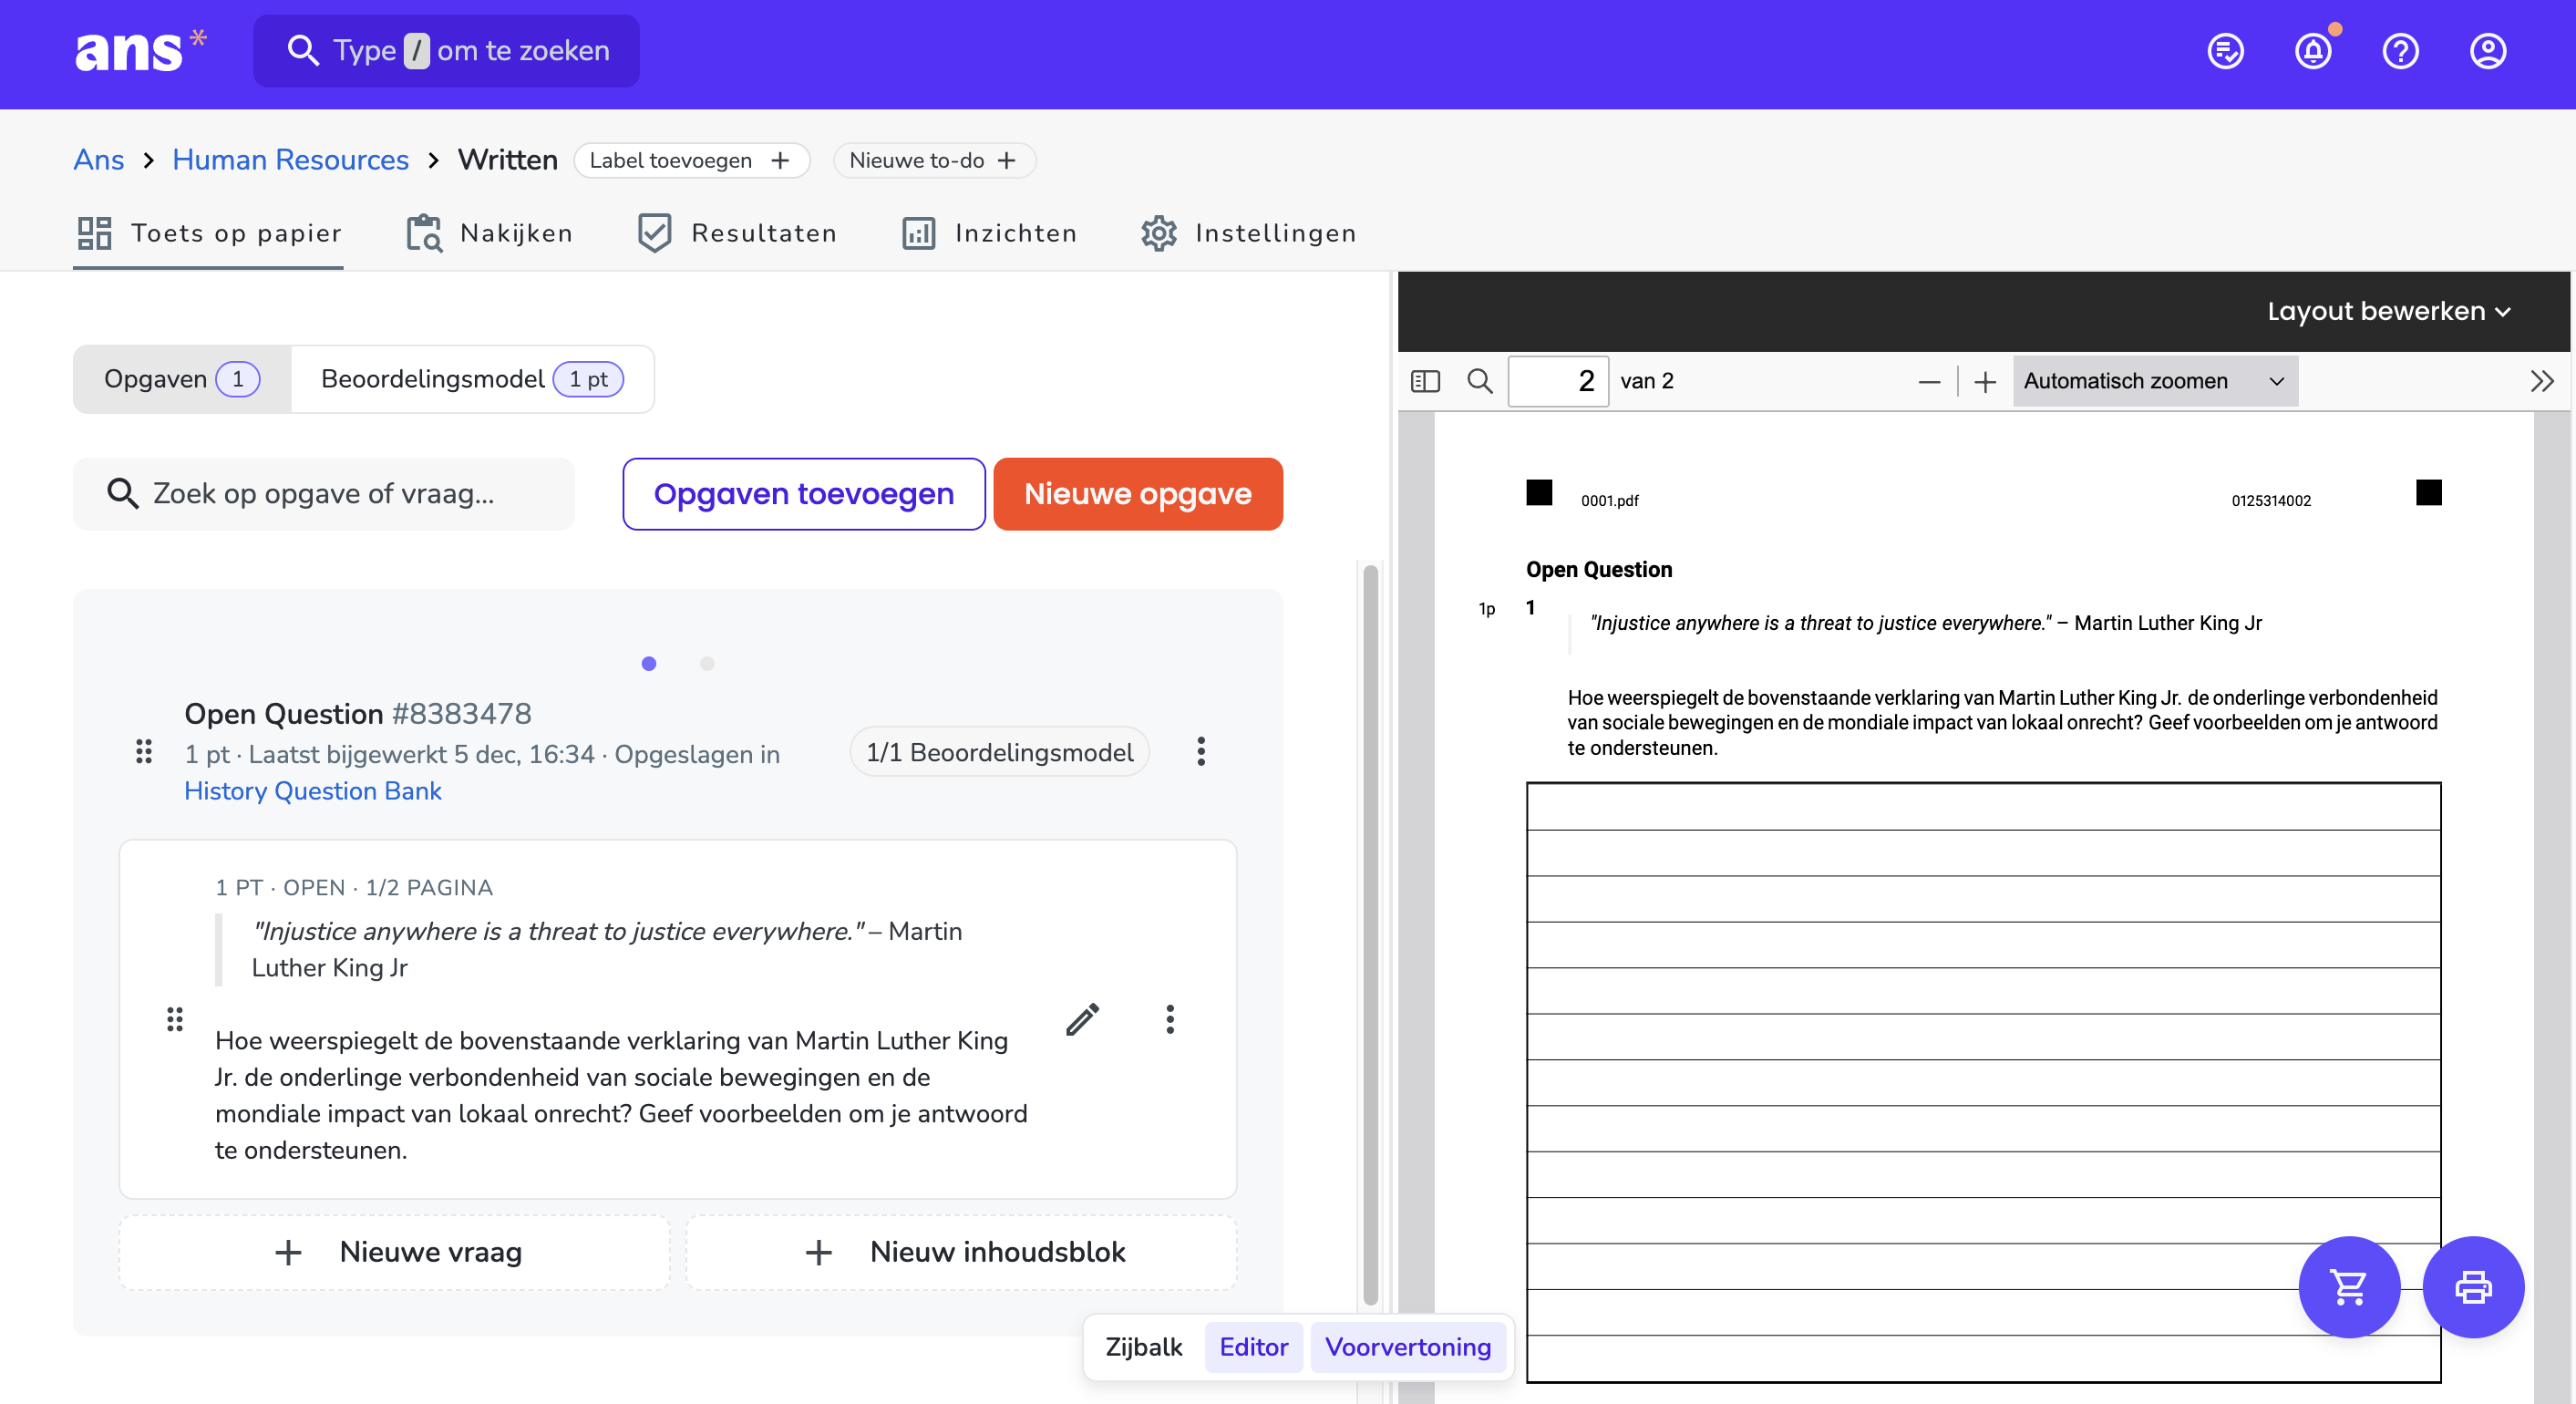The image size is (2576, 1404).
Task: Click the orange Nieuwe opgave button
Action: [x=1137, y=493]
